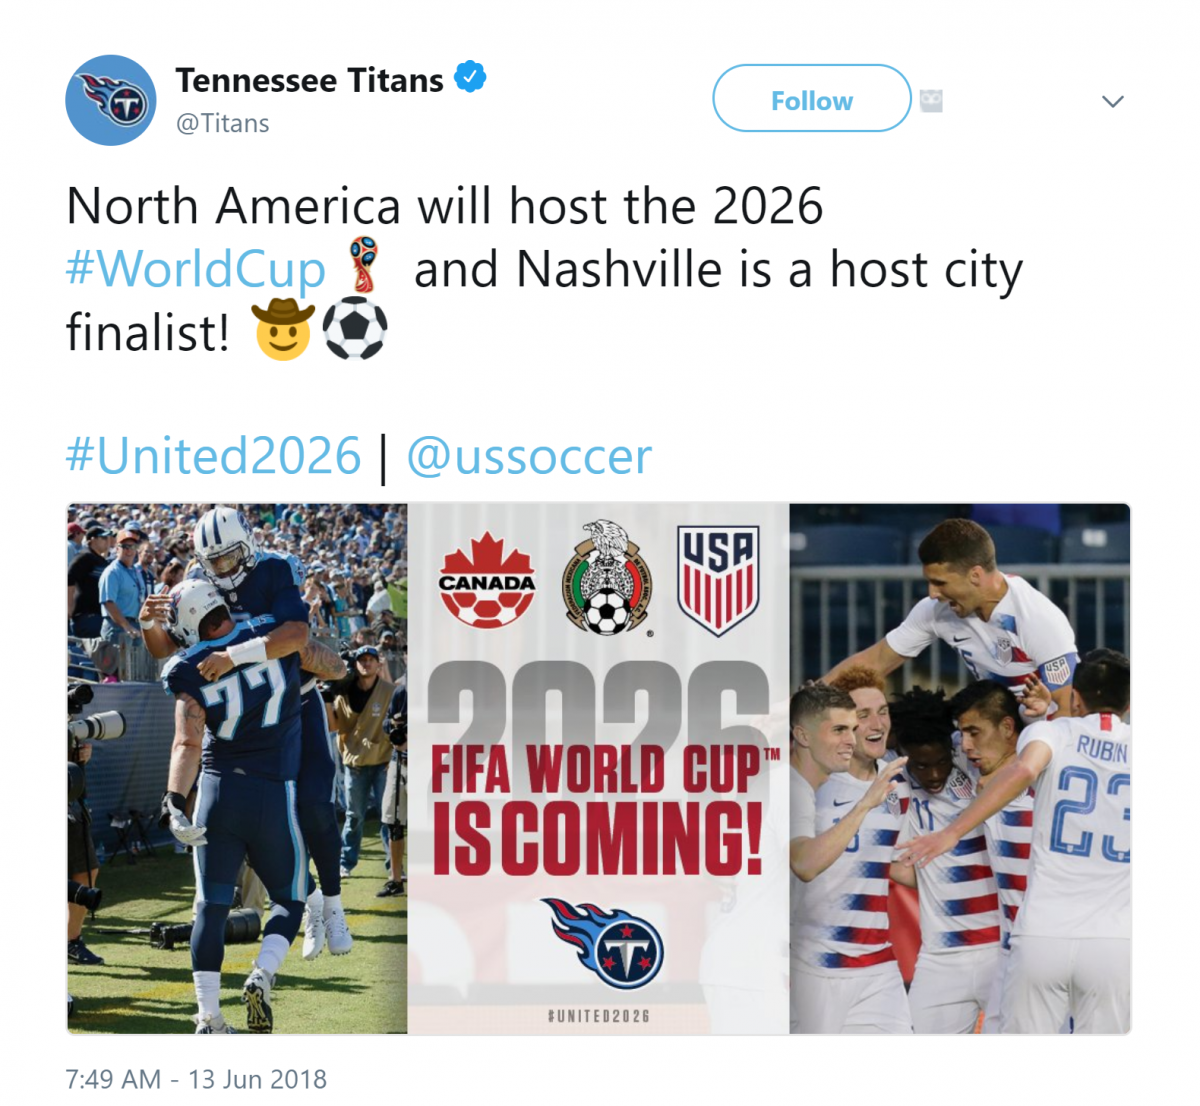Click the Titans logo in the graphic

[x=603, y=942]
